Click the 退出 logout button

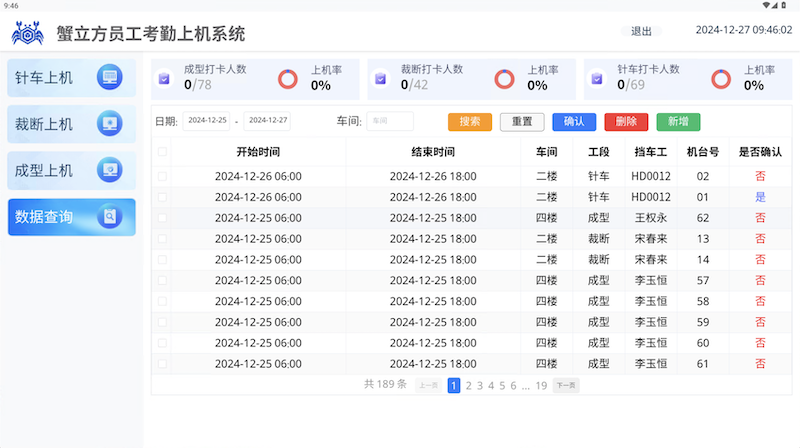(641, 32)
